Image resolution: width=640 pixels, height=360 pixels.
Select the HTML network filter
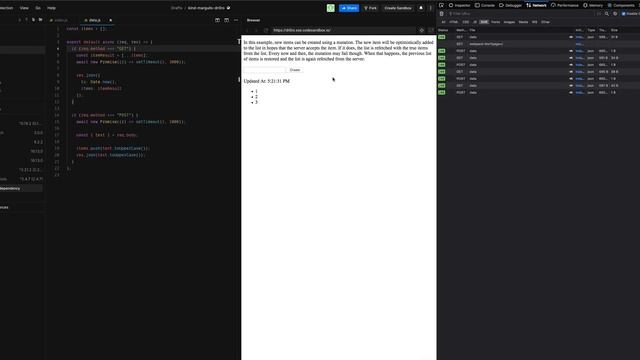(453, 22)
